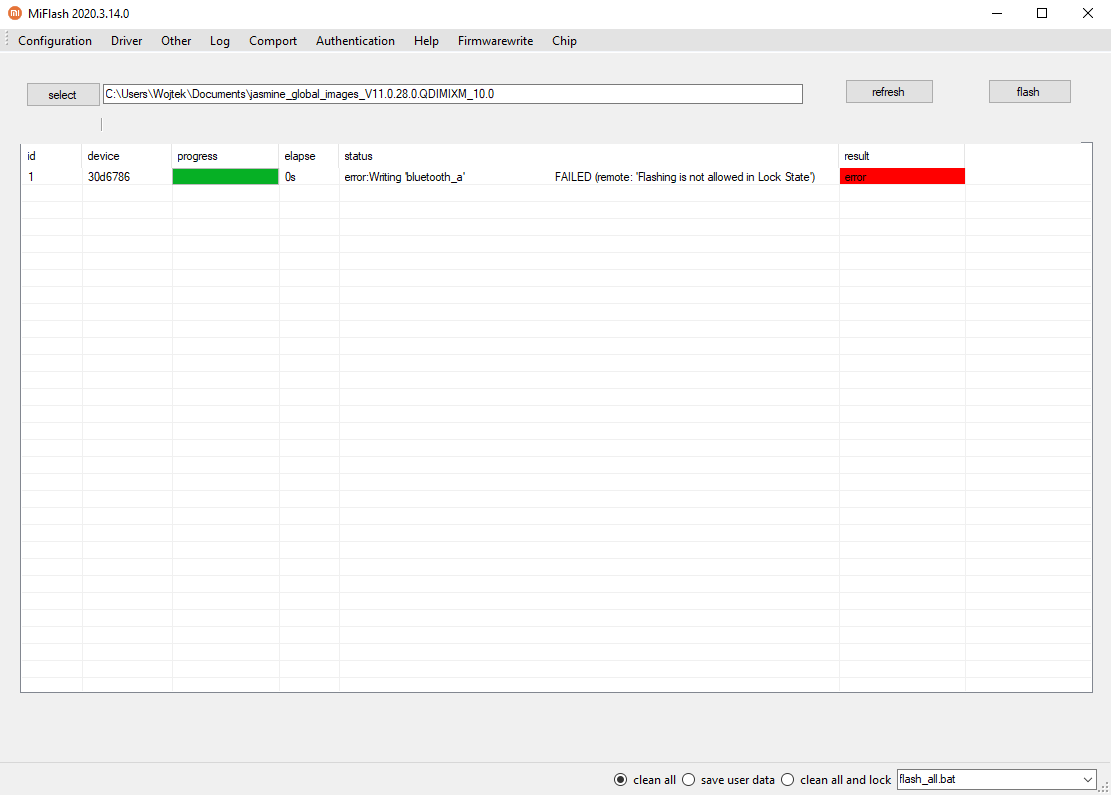Click the id cell '1' in first row
1111x795 pixels.
pyautogui.click(x=30, y=176)
